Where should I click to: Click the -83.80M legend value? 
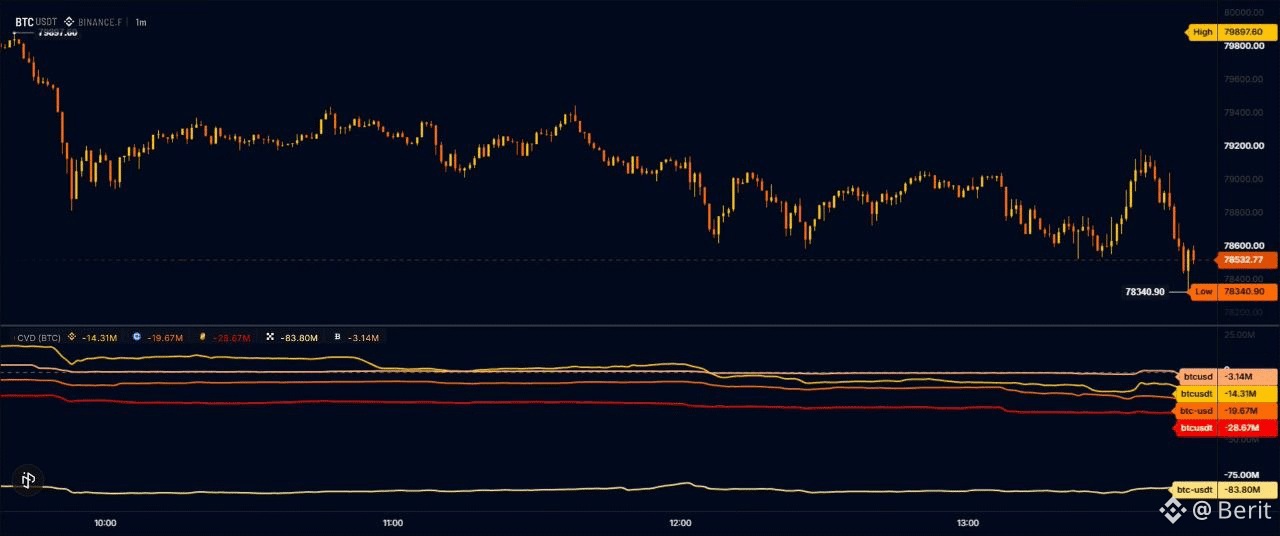pos(298,338)
